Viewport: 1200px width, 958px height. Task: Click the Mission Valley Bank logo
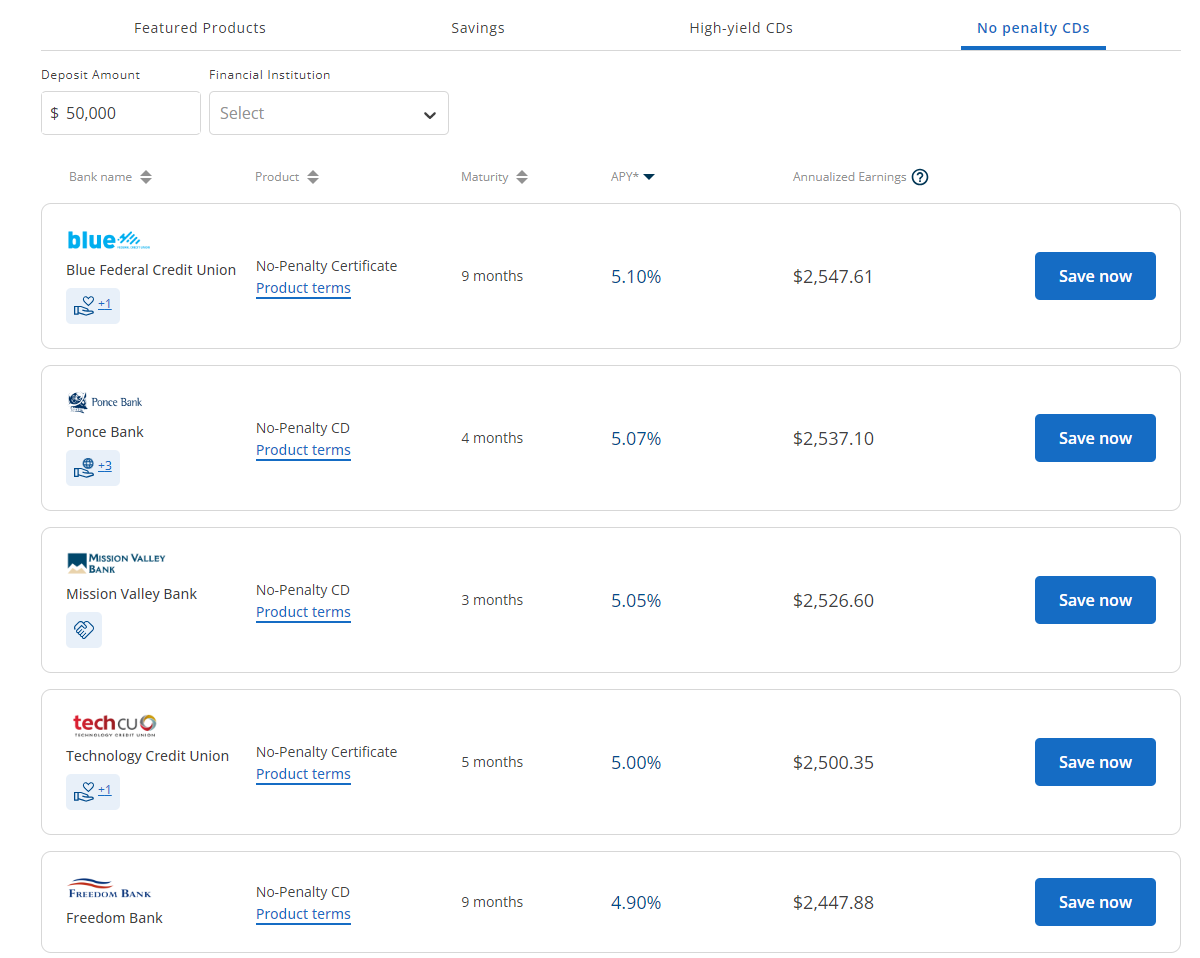pos(116,563)
